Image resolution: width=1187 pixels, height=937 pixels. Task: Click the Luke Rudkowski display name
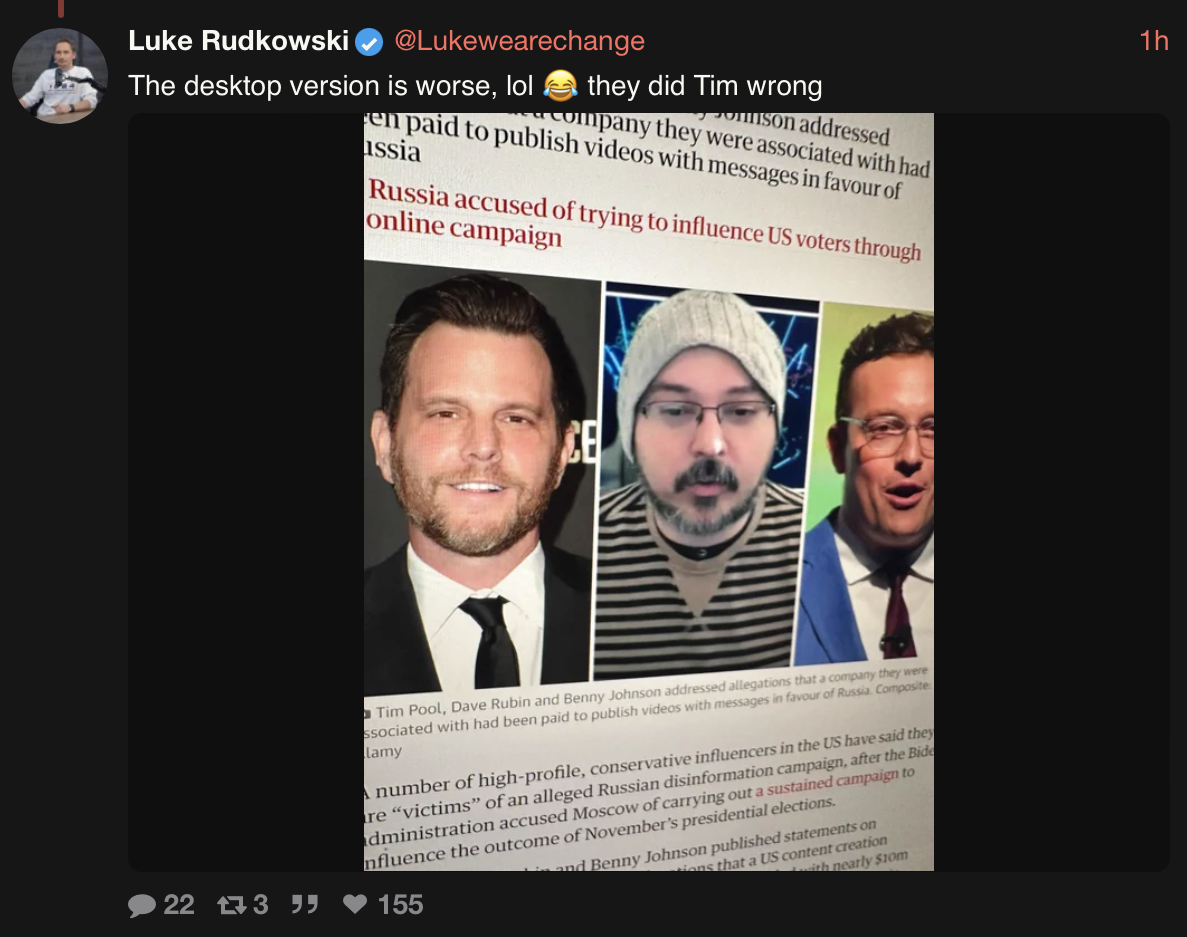[x=238, y=41]
